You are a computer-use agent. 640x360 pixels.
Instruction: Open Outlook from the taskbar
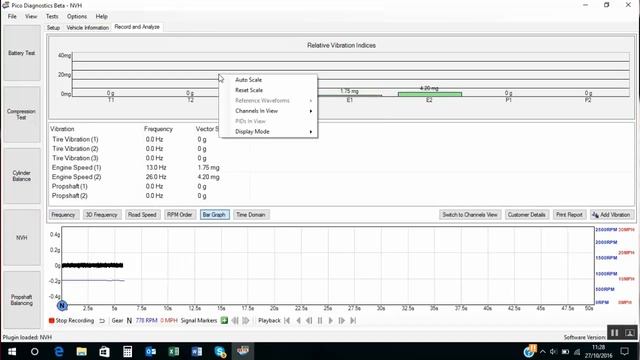151,351
